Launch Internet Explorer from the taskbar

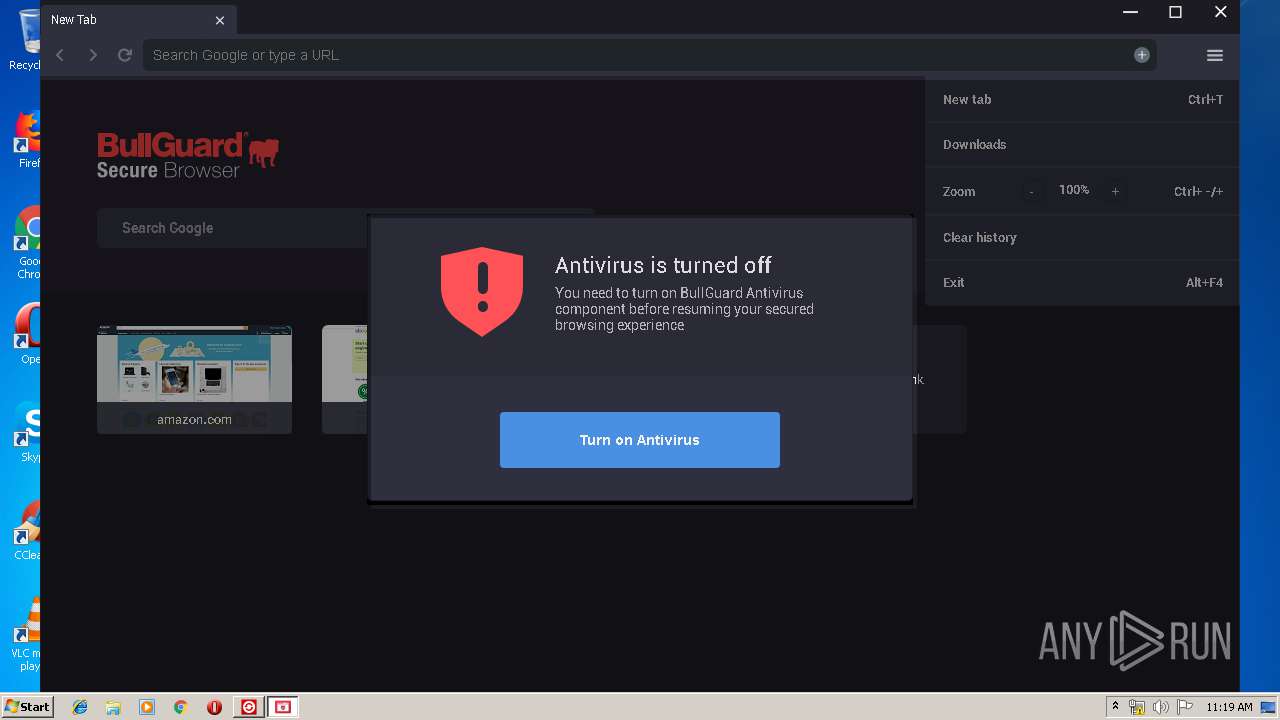click(80, 707)
